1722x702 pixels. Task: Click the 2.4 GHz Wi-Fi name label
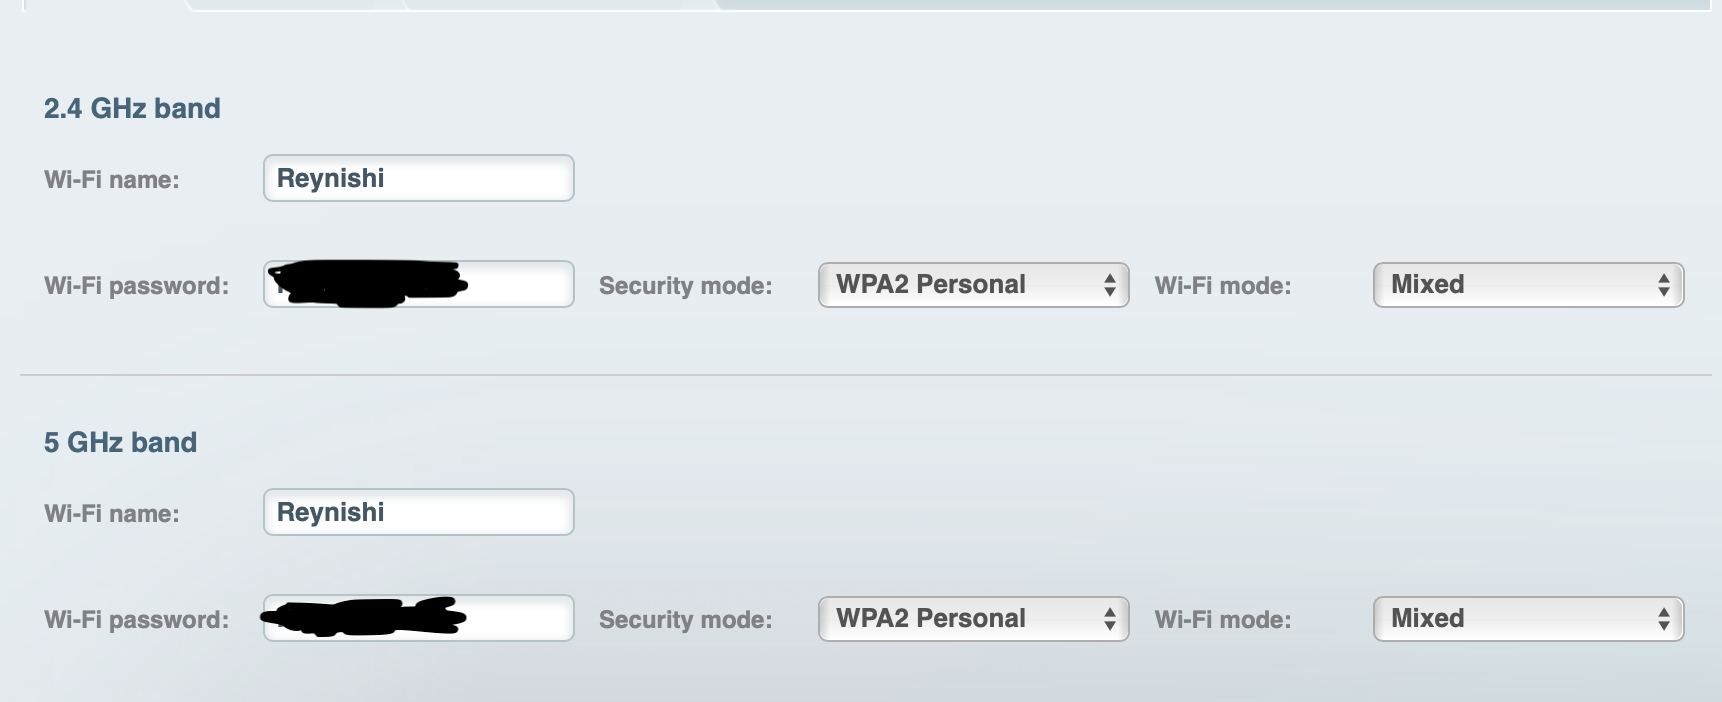tap(112, 180)
